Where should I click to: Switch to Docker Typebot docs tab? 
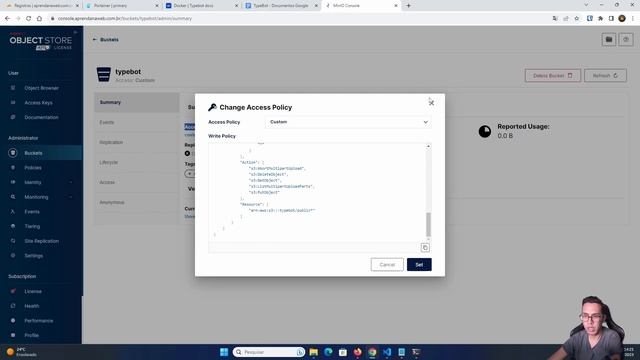(201, 6)
